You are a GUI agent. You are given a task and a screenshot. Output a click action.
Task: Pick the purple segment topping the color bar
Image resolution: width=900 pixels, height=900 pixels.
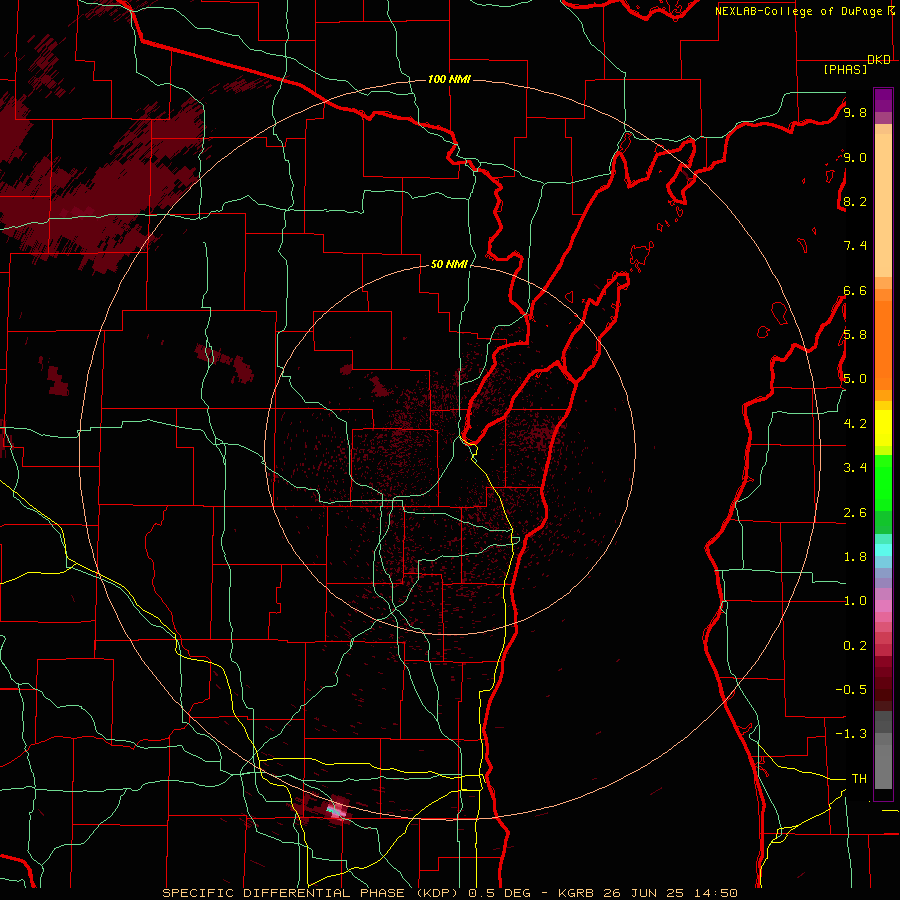[x=883, y=100]
